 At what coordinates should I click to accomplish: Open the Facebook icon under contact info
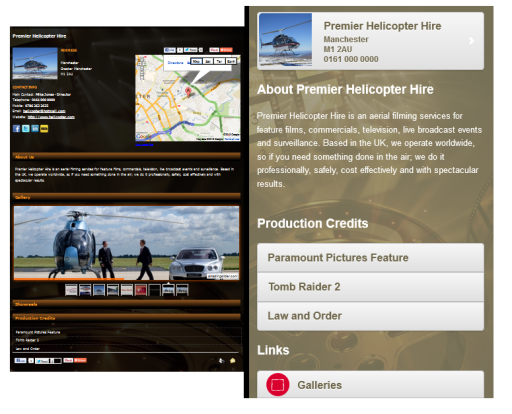tap(16, 129)
